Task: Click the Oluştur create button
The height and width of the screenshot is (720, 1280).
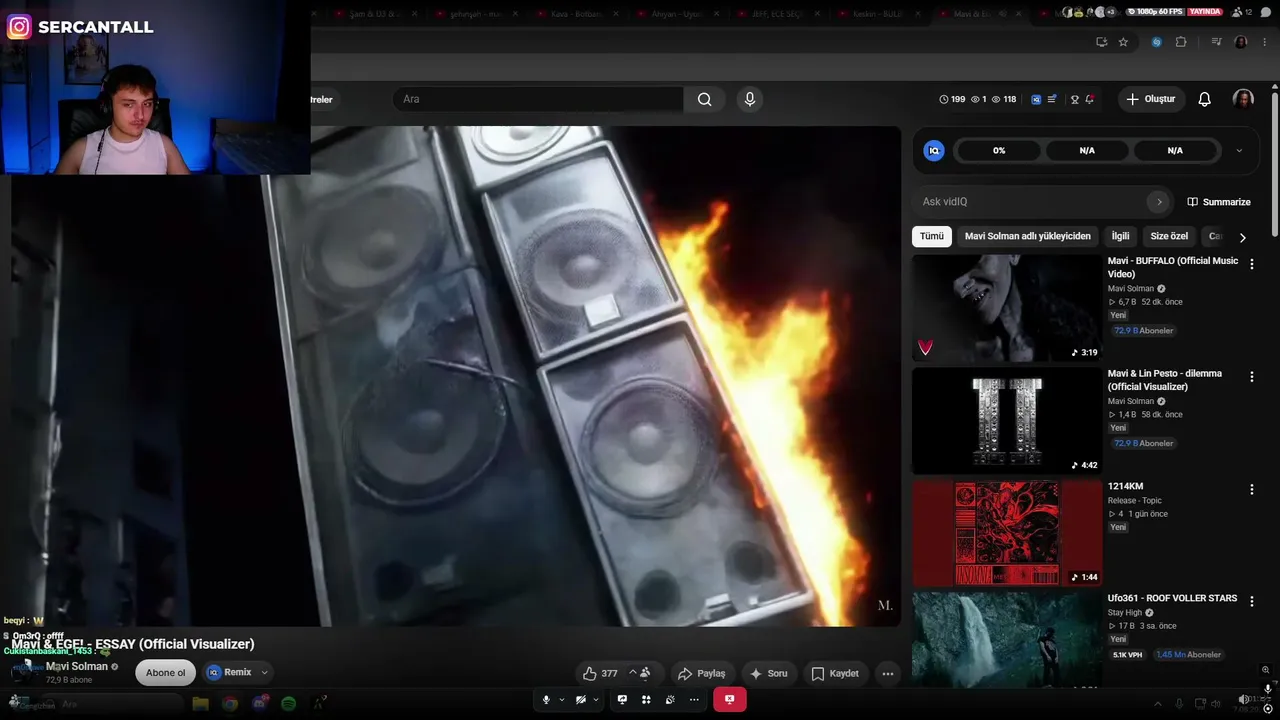Action: [x=1151, y=99]
